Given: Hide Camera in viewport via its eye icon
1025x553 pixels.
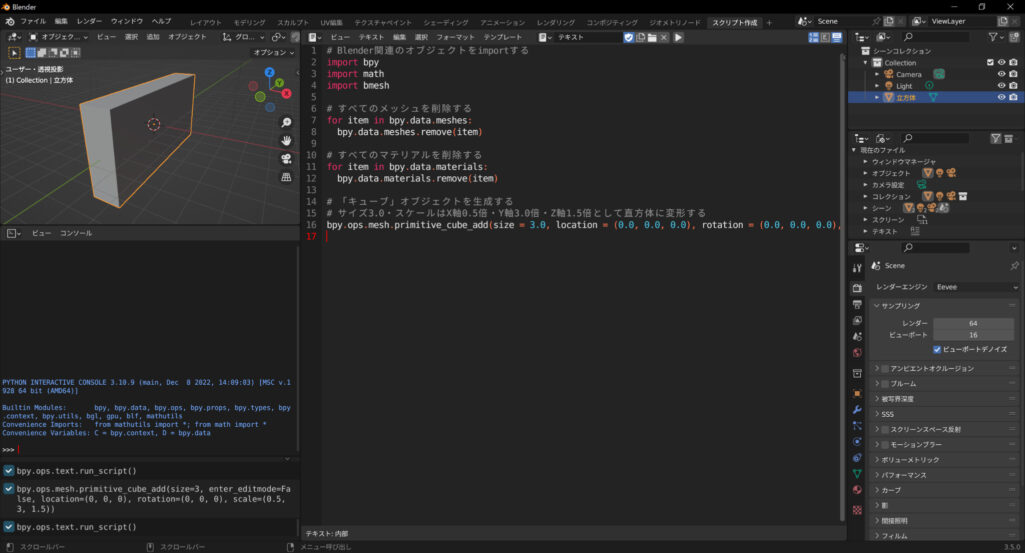Looking at the screenshot, I should click(x=1001, y=74).
